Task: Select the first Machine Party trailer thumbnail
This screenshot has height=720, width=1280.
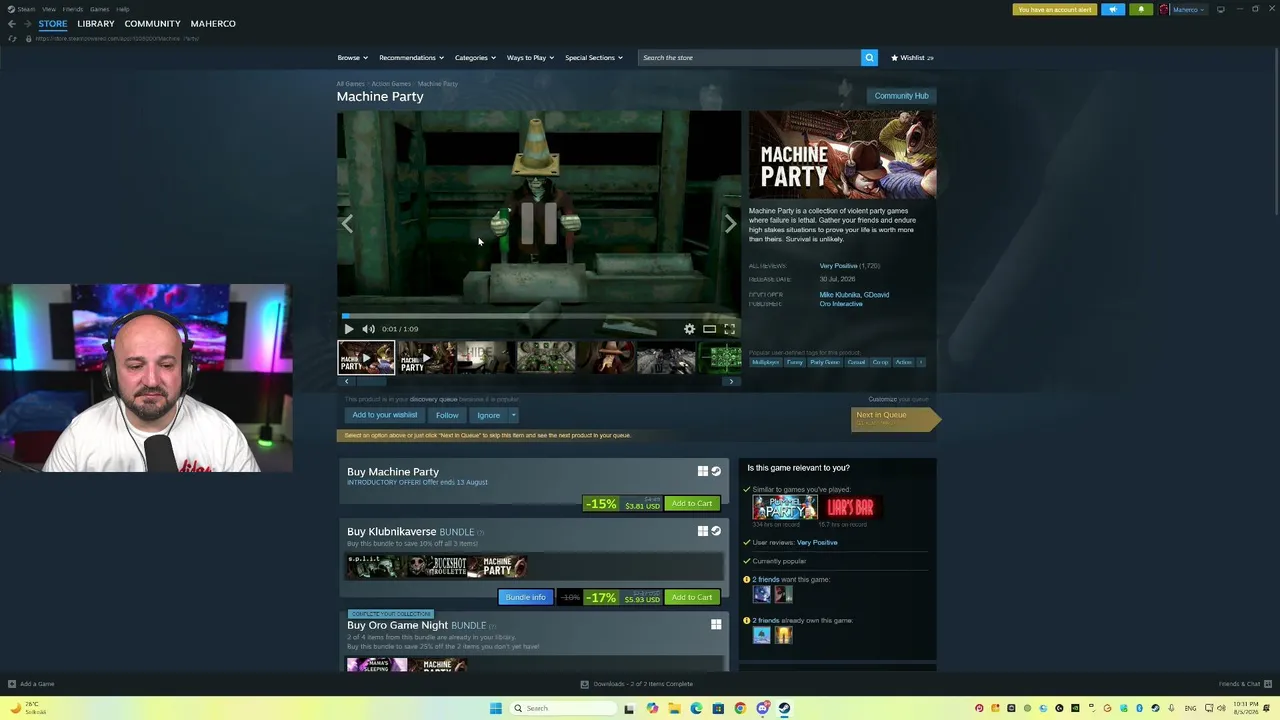Action: (x=366, y=358)
